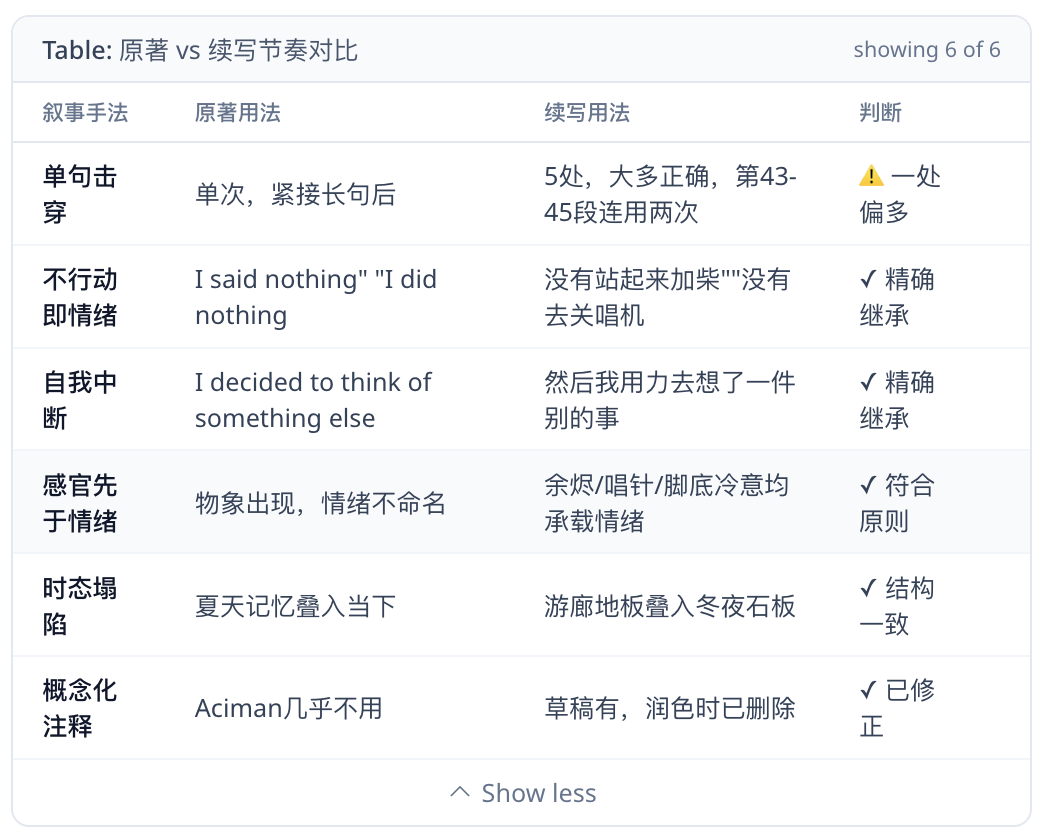The height and width of the screenshot is (840, 1064).
Task: Collapse the table with Show less
Action: click(538, 793)
